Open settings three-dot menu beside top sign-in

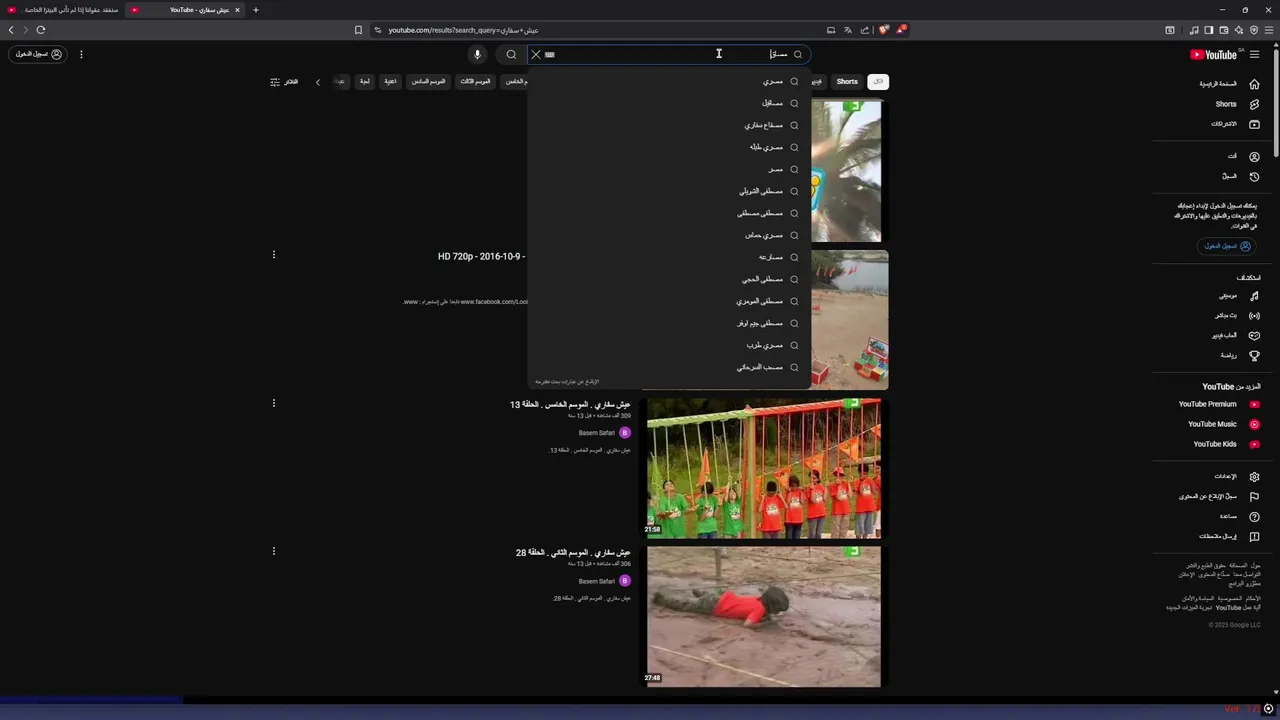(x=81, y=55)
